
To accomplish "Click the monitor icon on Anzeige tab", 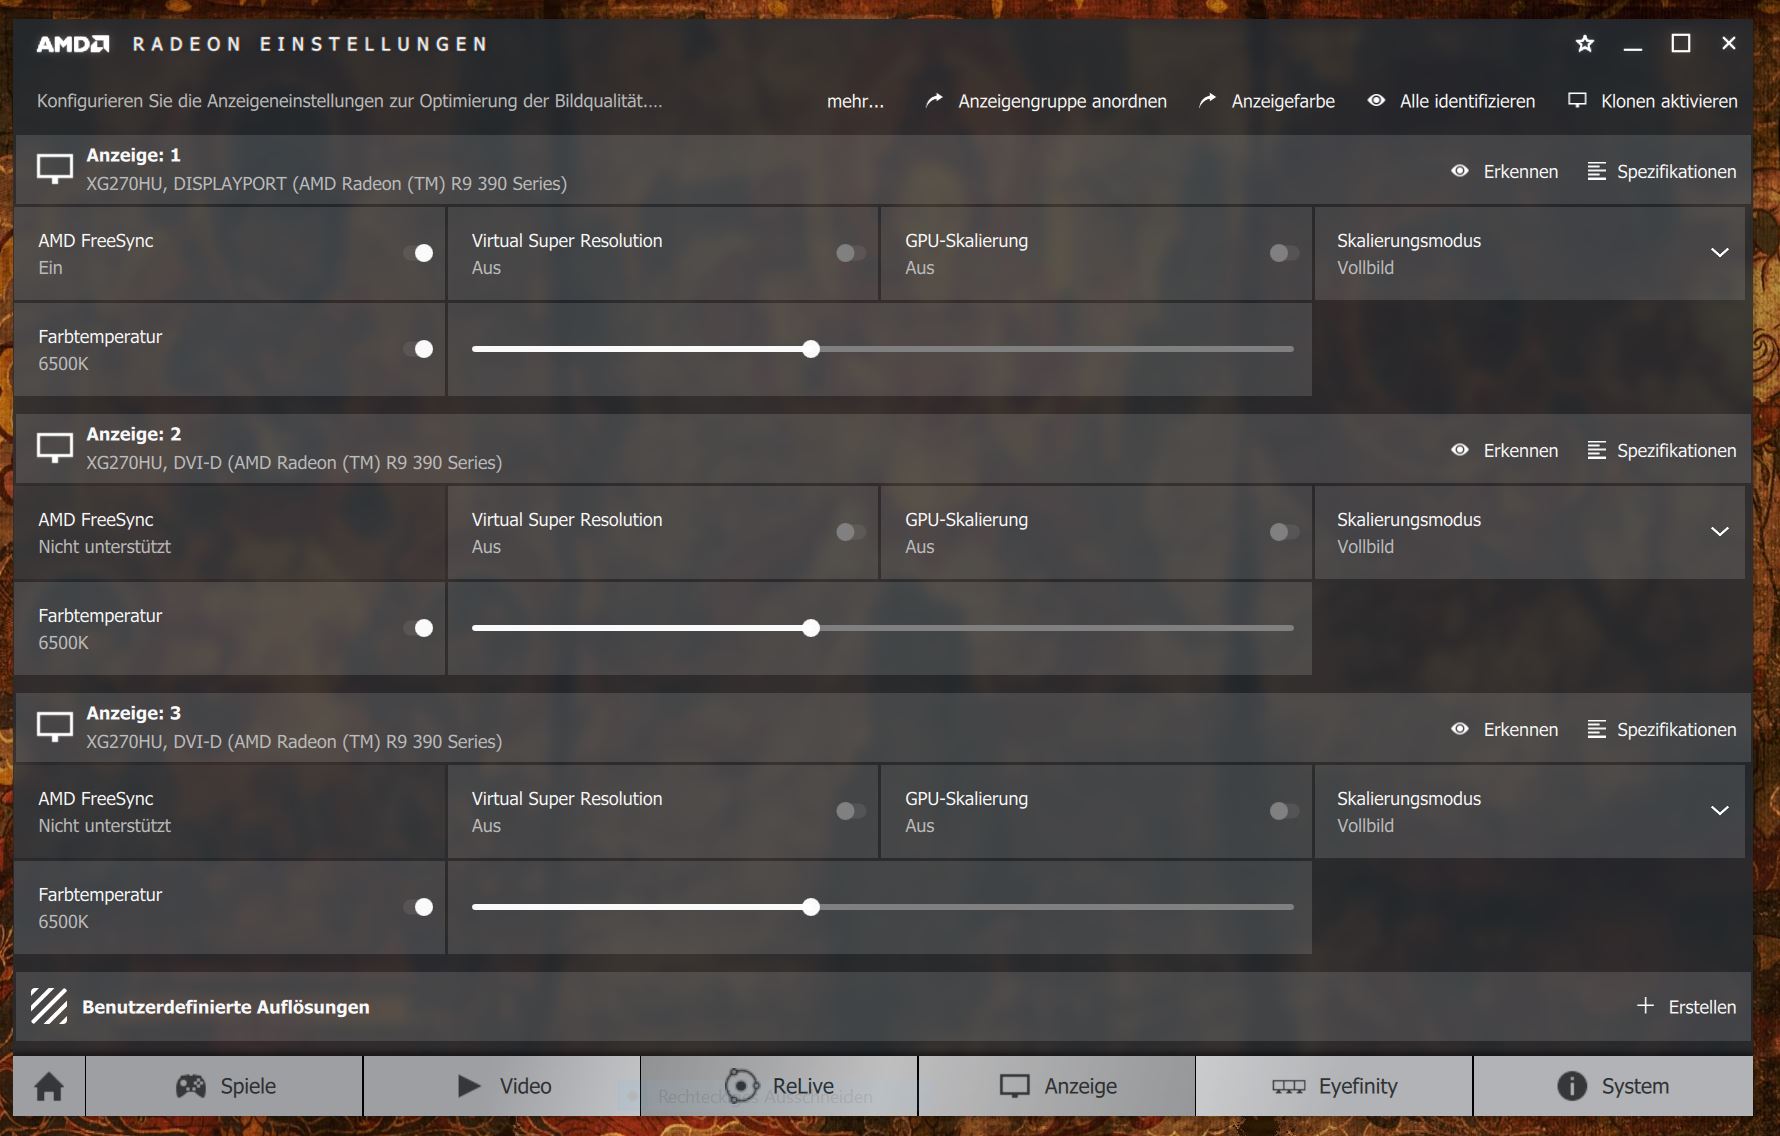I will pyautogui.click(x=1015, y=1086).
